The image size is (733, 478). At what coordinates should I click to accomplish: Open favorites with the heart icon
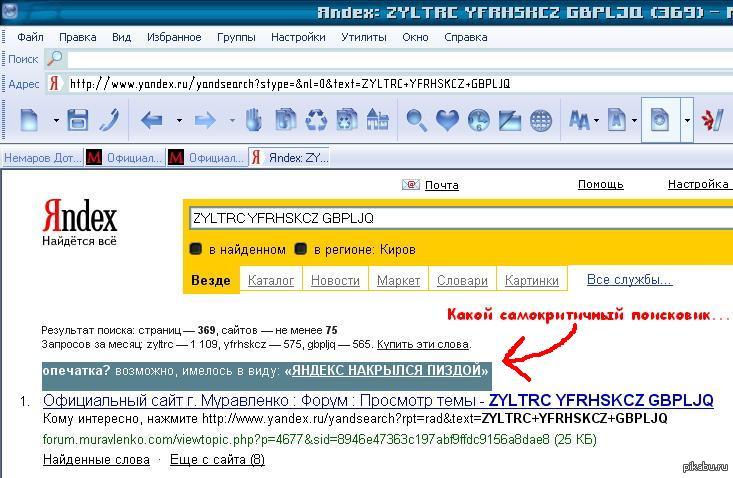click(x=447, y=121)
